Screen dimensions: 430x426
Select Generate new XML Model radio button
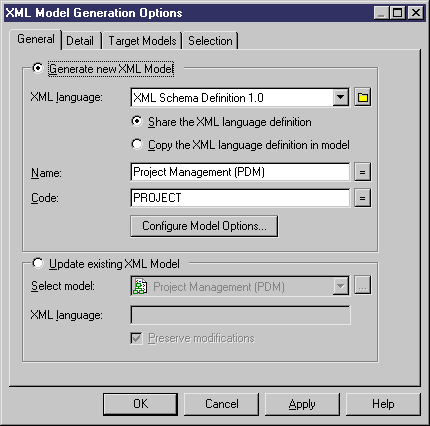click(38, 68)
